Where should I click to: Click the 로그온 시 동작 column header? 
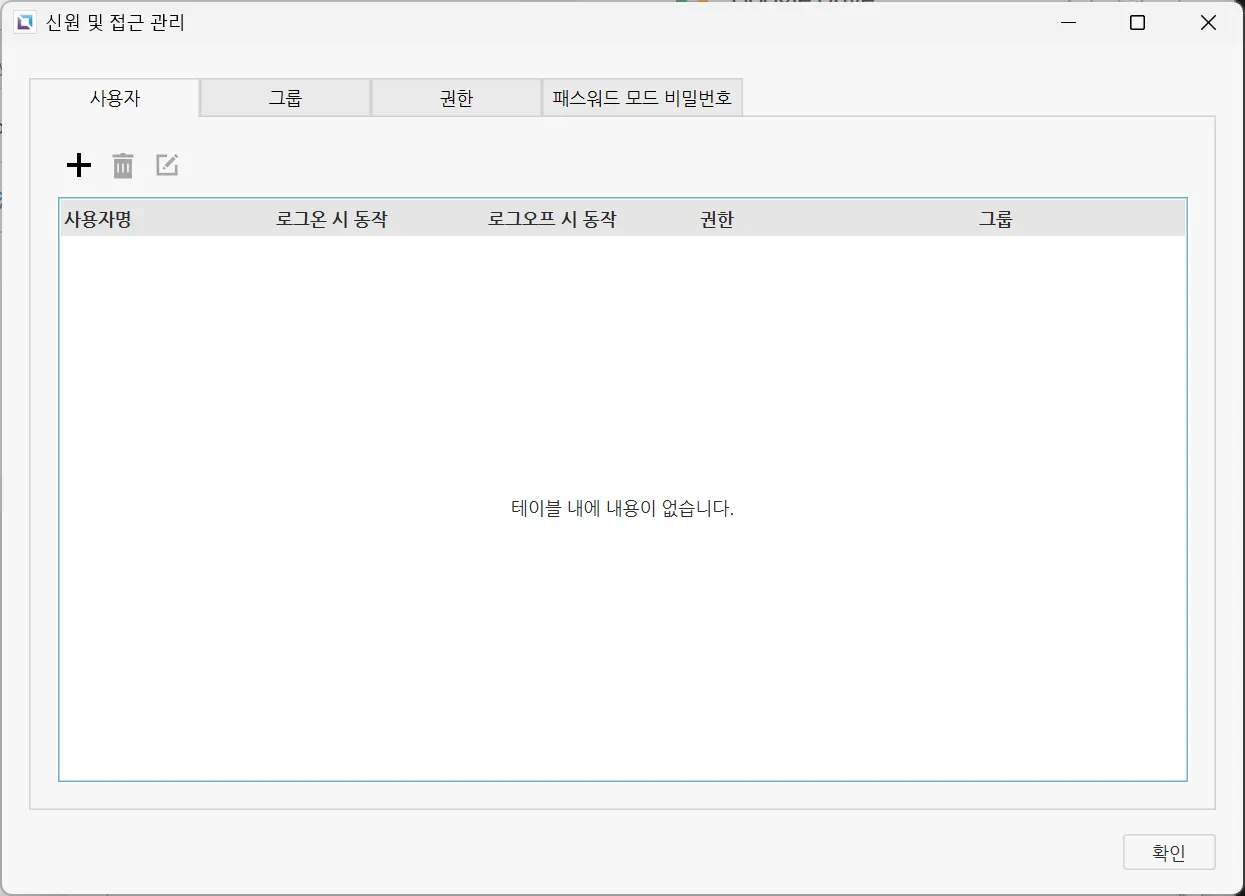tap(331, 220)
